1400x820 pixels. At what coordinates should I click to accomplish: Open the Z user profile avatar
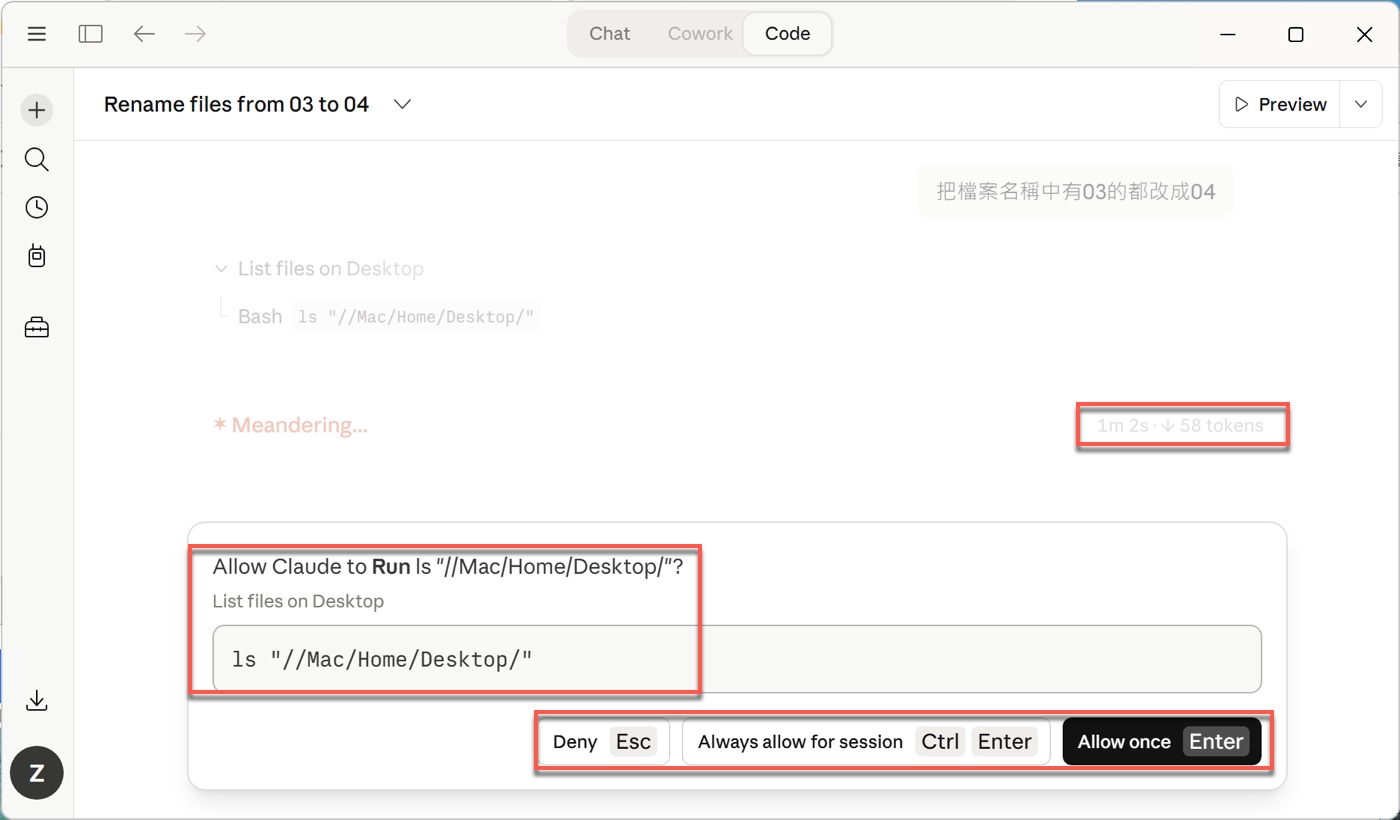click(x=37, y=773)
